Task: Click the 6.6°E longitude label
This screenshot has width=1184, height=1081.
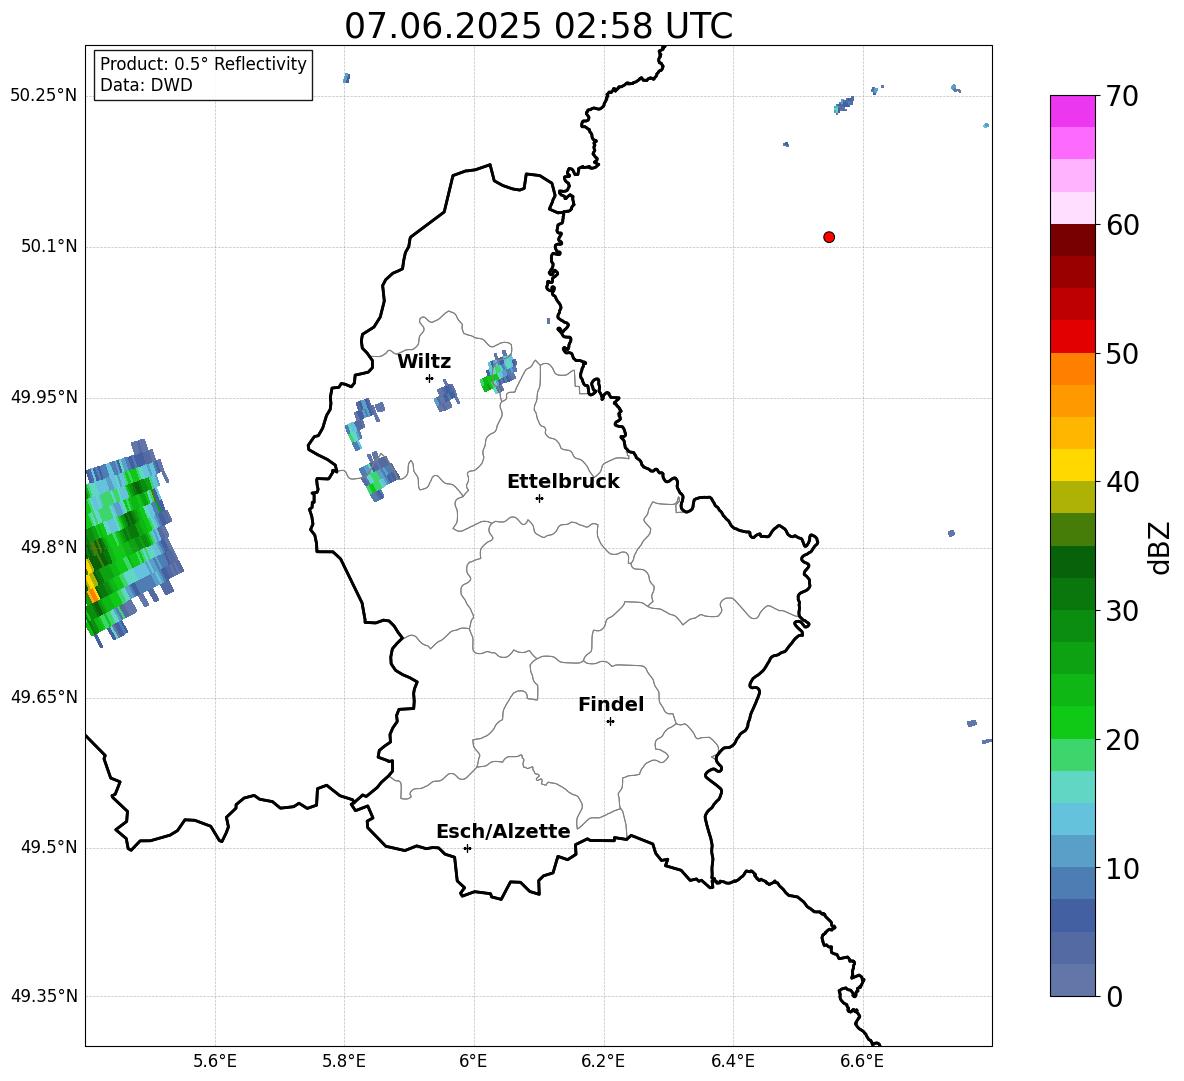Action: (x=862, y=1061)
